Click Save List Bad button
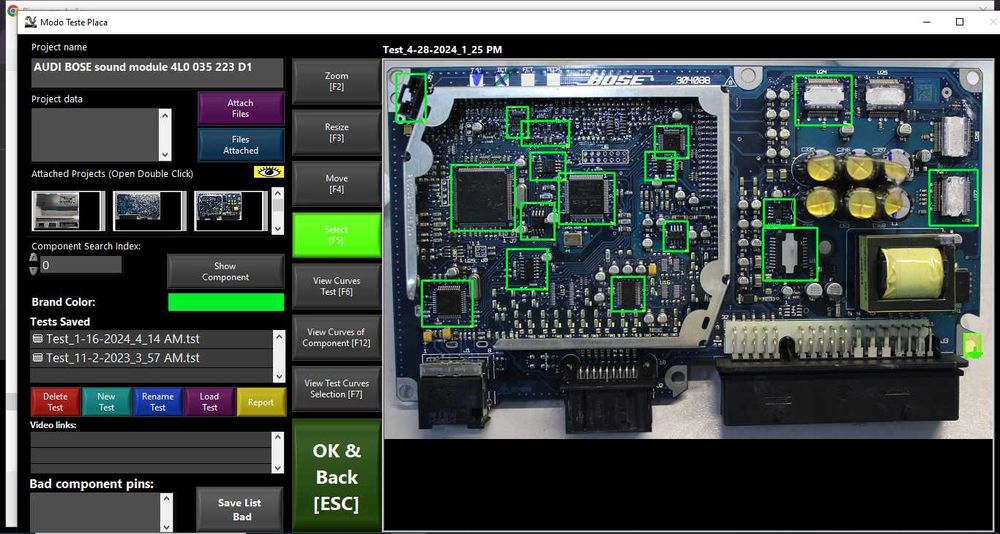Viewport: 1000px width, 534px height. point(241,509)
